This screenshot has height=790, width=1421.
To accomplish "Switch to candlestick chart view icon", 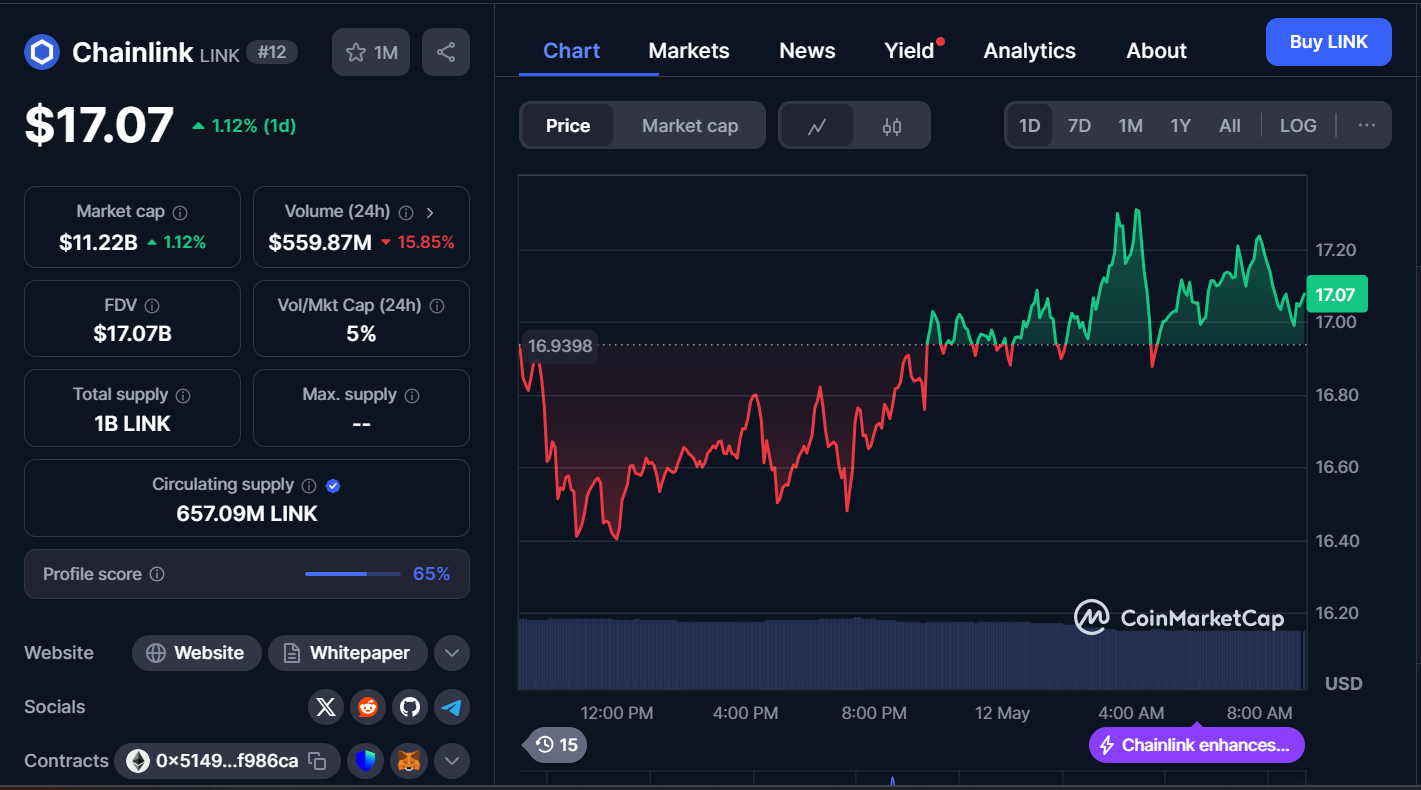I will (x=892, y=126).
